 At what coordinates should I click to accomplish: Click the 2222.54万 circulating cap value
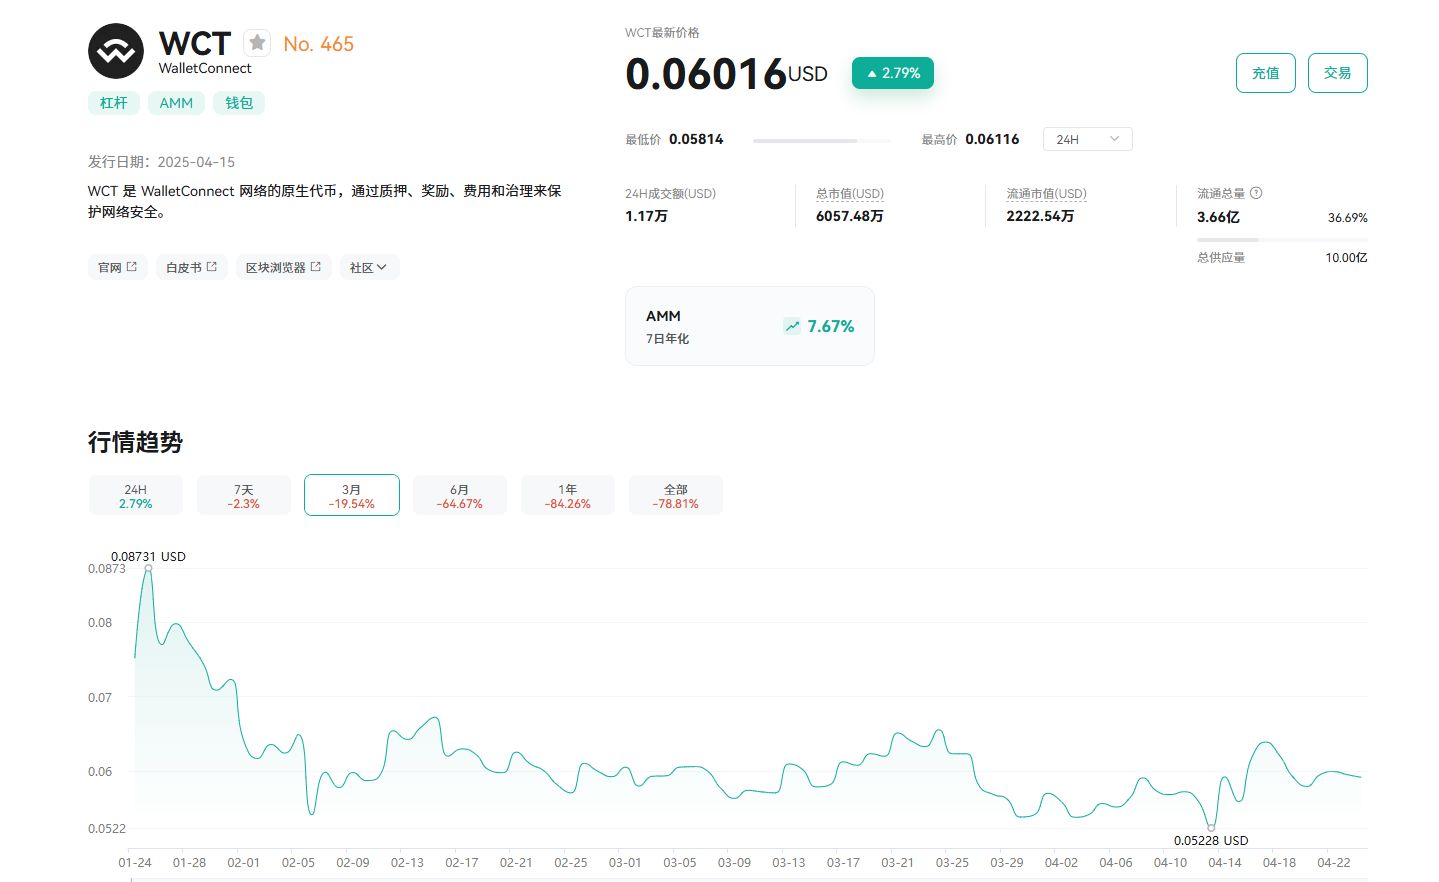pyautogui.click(x=1040, y=216)
